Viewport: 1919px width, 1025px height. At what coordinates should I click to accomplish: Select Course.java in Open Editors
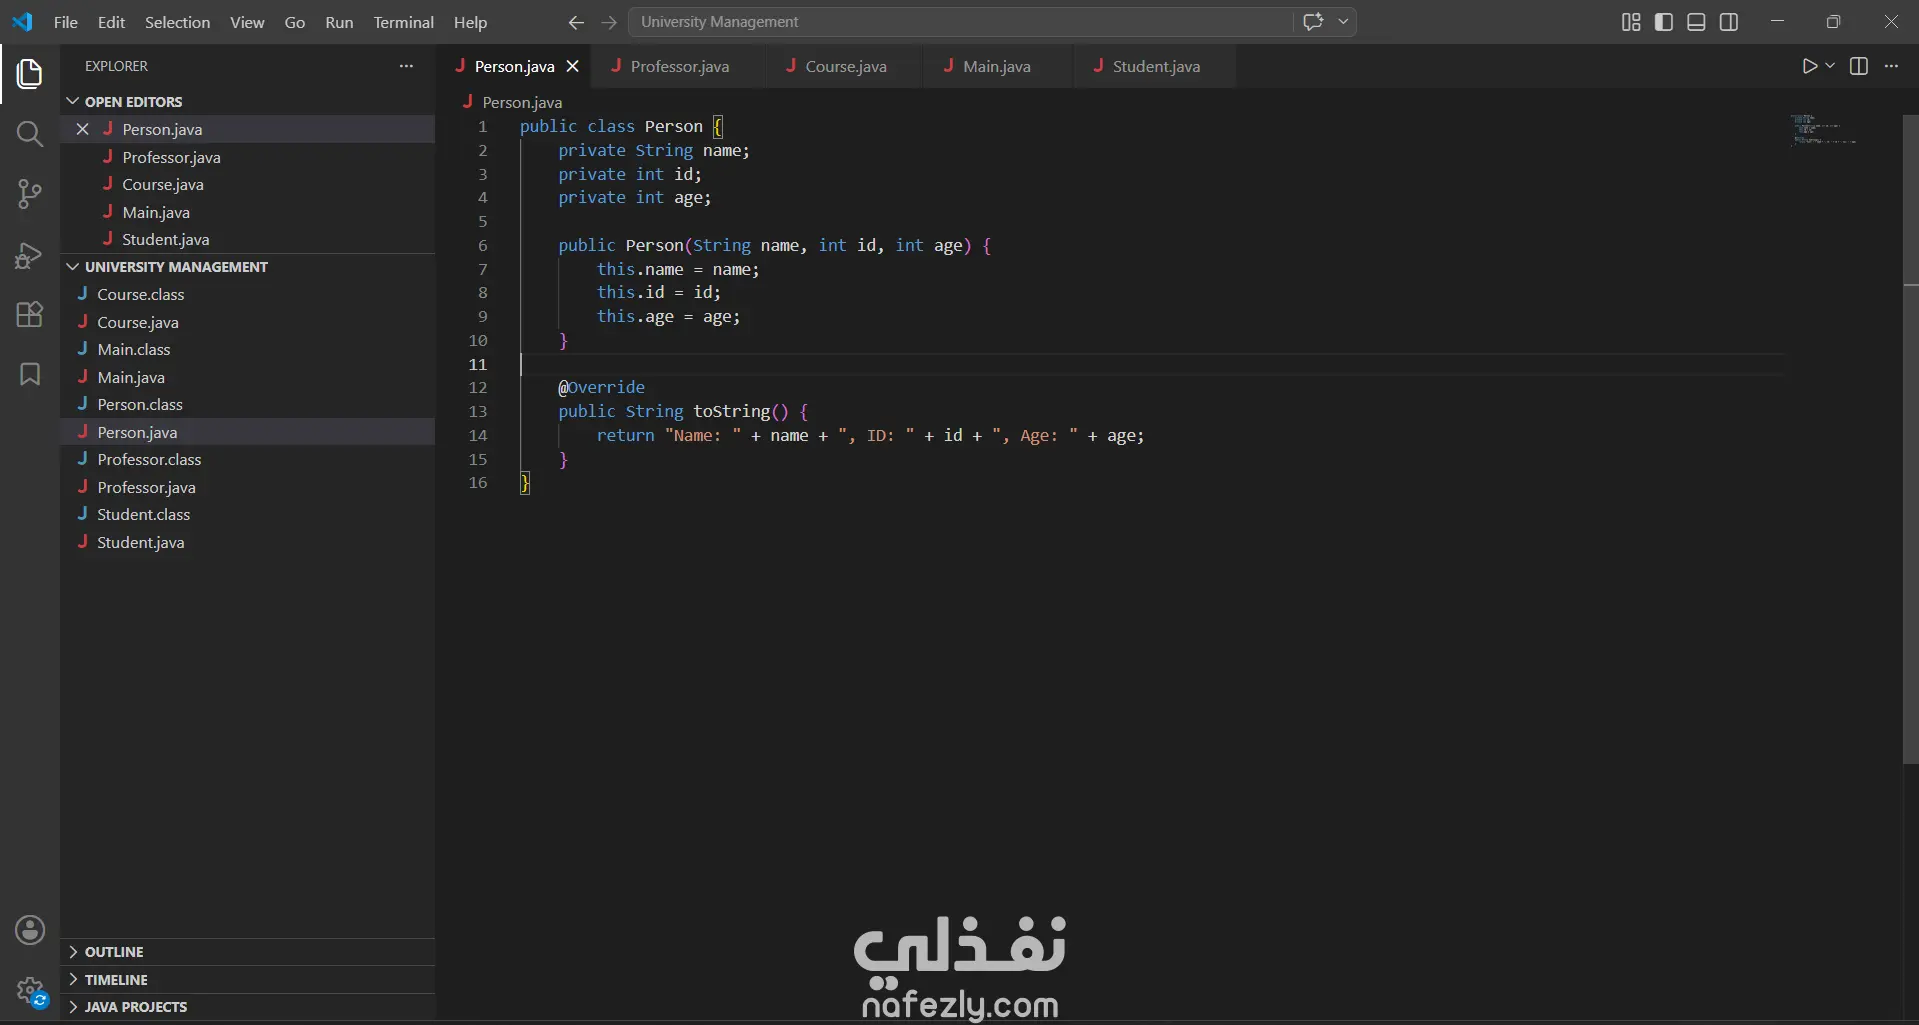tap(247, 184)
